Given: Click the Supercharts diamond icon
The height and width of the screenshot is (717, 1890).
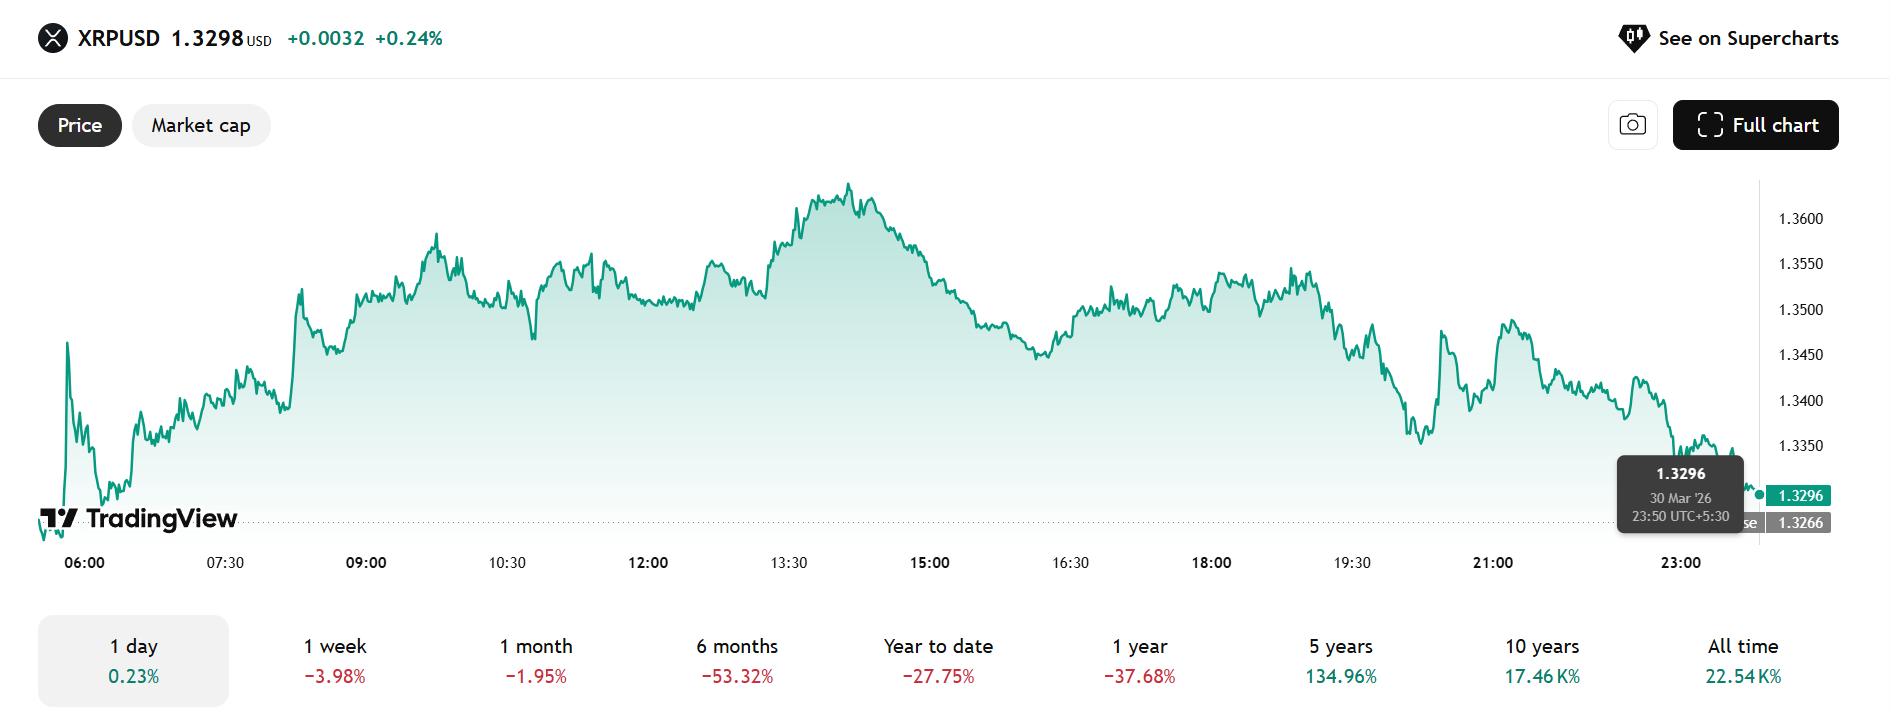Looking at the screenshot, I should [x=1634, y=38].
